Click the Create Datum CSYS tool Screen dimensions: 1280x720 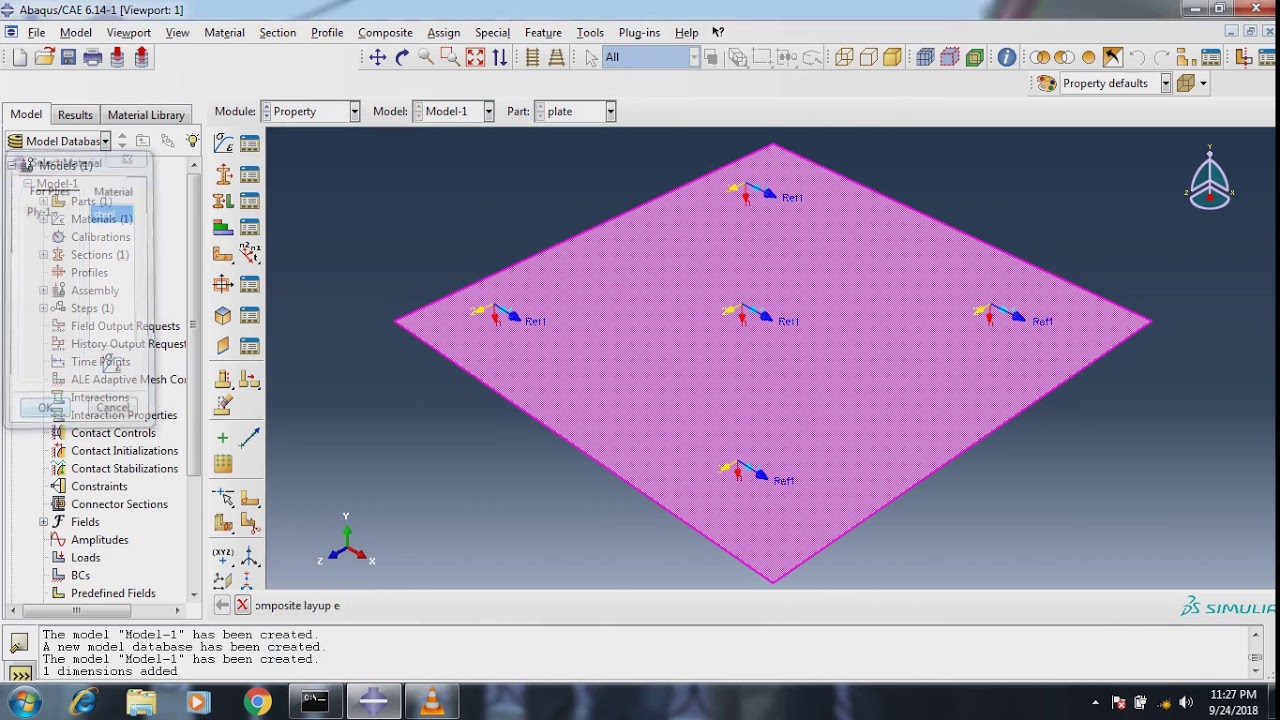click(249, 557)
